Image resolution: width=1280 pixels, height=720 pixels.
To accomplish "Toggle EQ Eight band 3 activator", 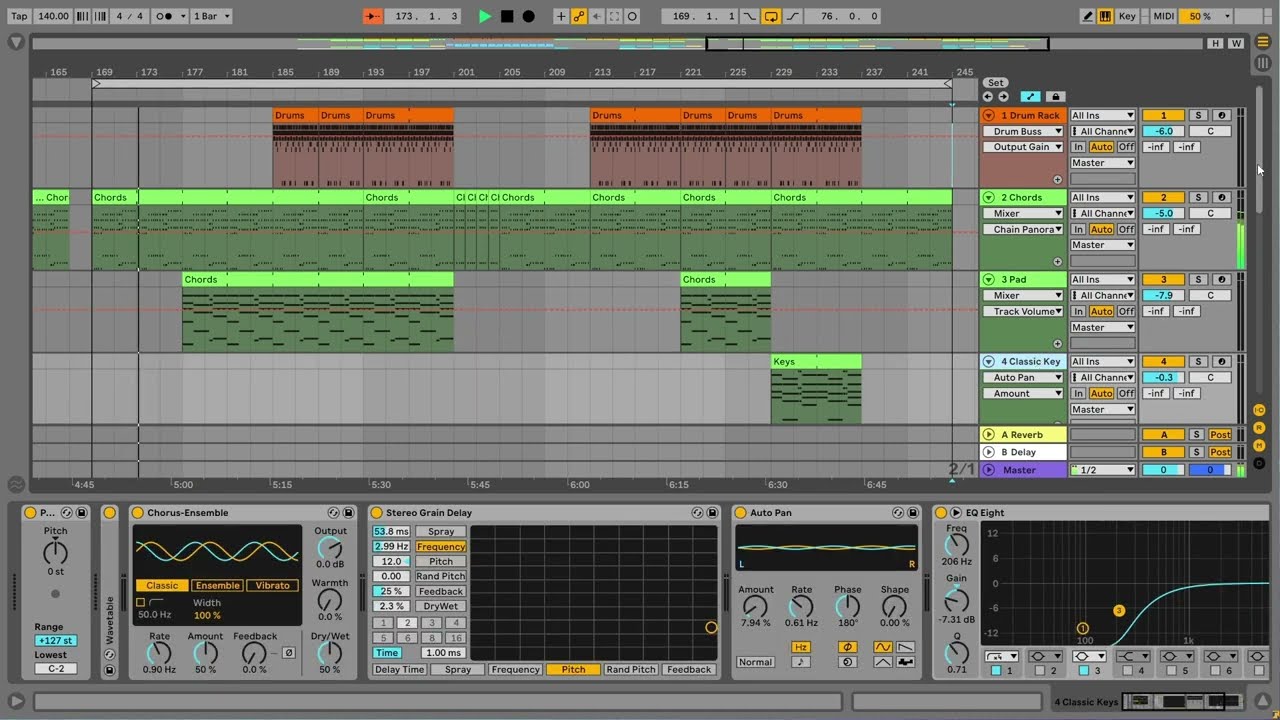I will pos(1083,671).
